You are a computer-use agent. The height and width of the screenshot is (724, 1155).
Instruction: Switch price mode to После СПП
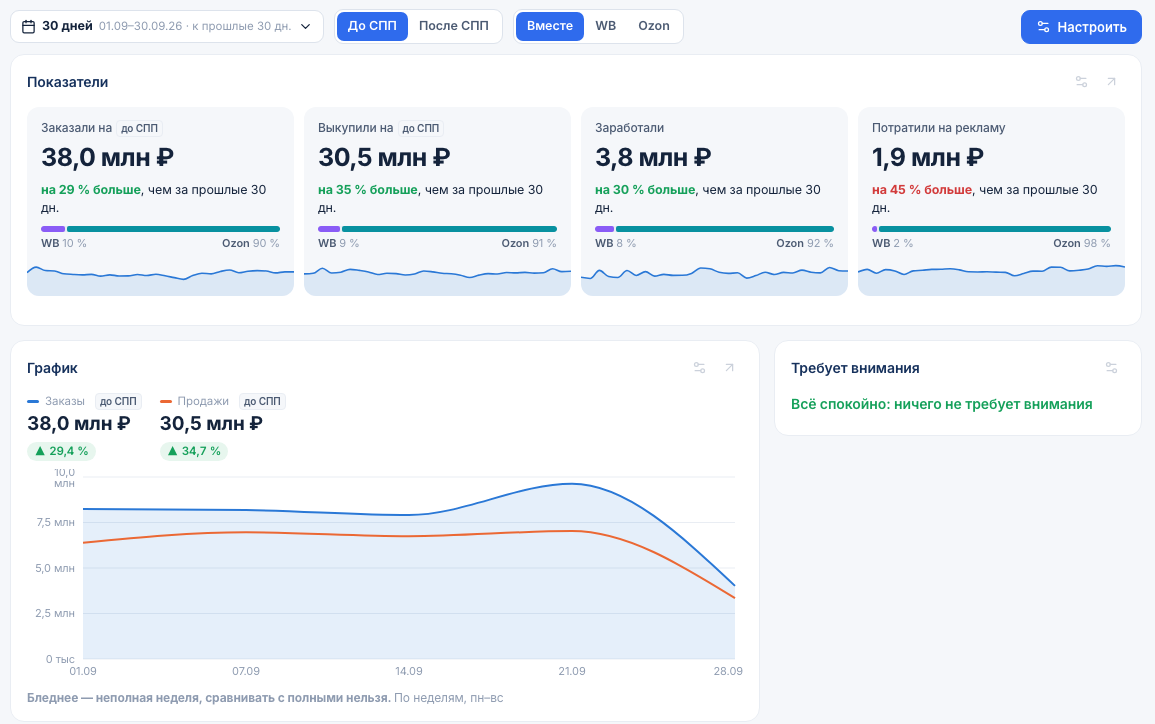pos(454,26)
